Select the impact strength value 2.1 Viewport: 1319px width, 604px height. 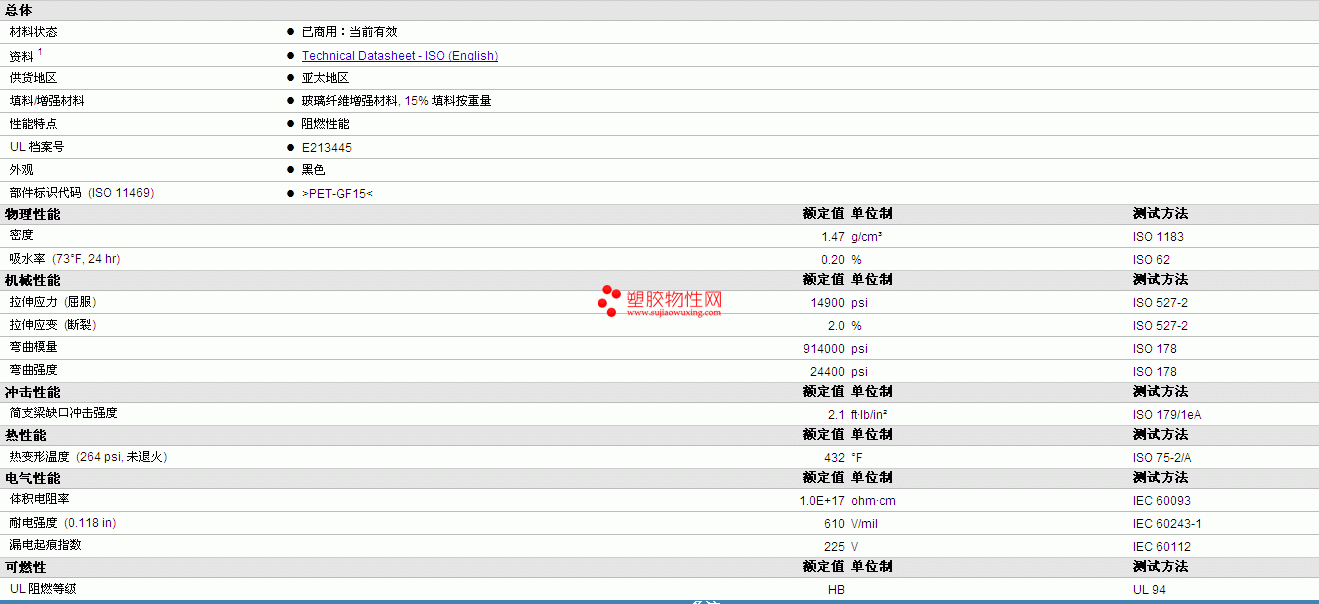(836, 415)
